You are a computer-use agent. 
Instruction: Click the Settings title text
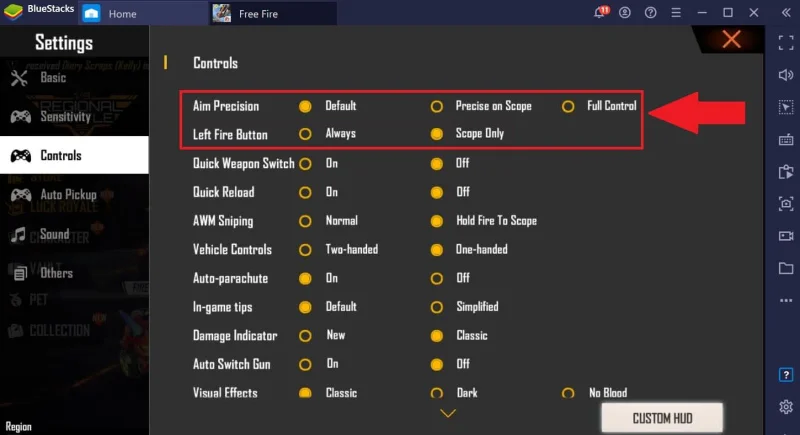point(64,43)
